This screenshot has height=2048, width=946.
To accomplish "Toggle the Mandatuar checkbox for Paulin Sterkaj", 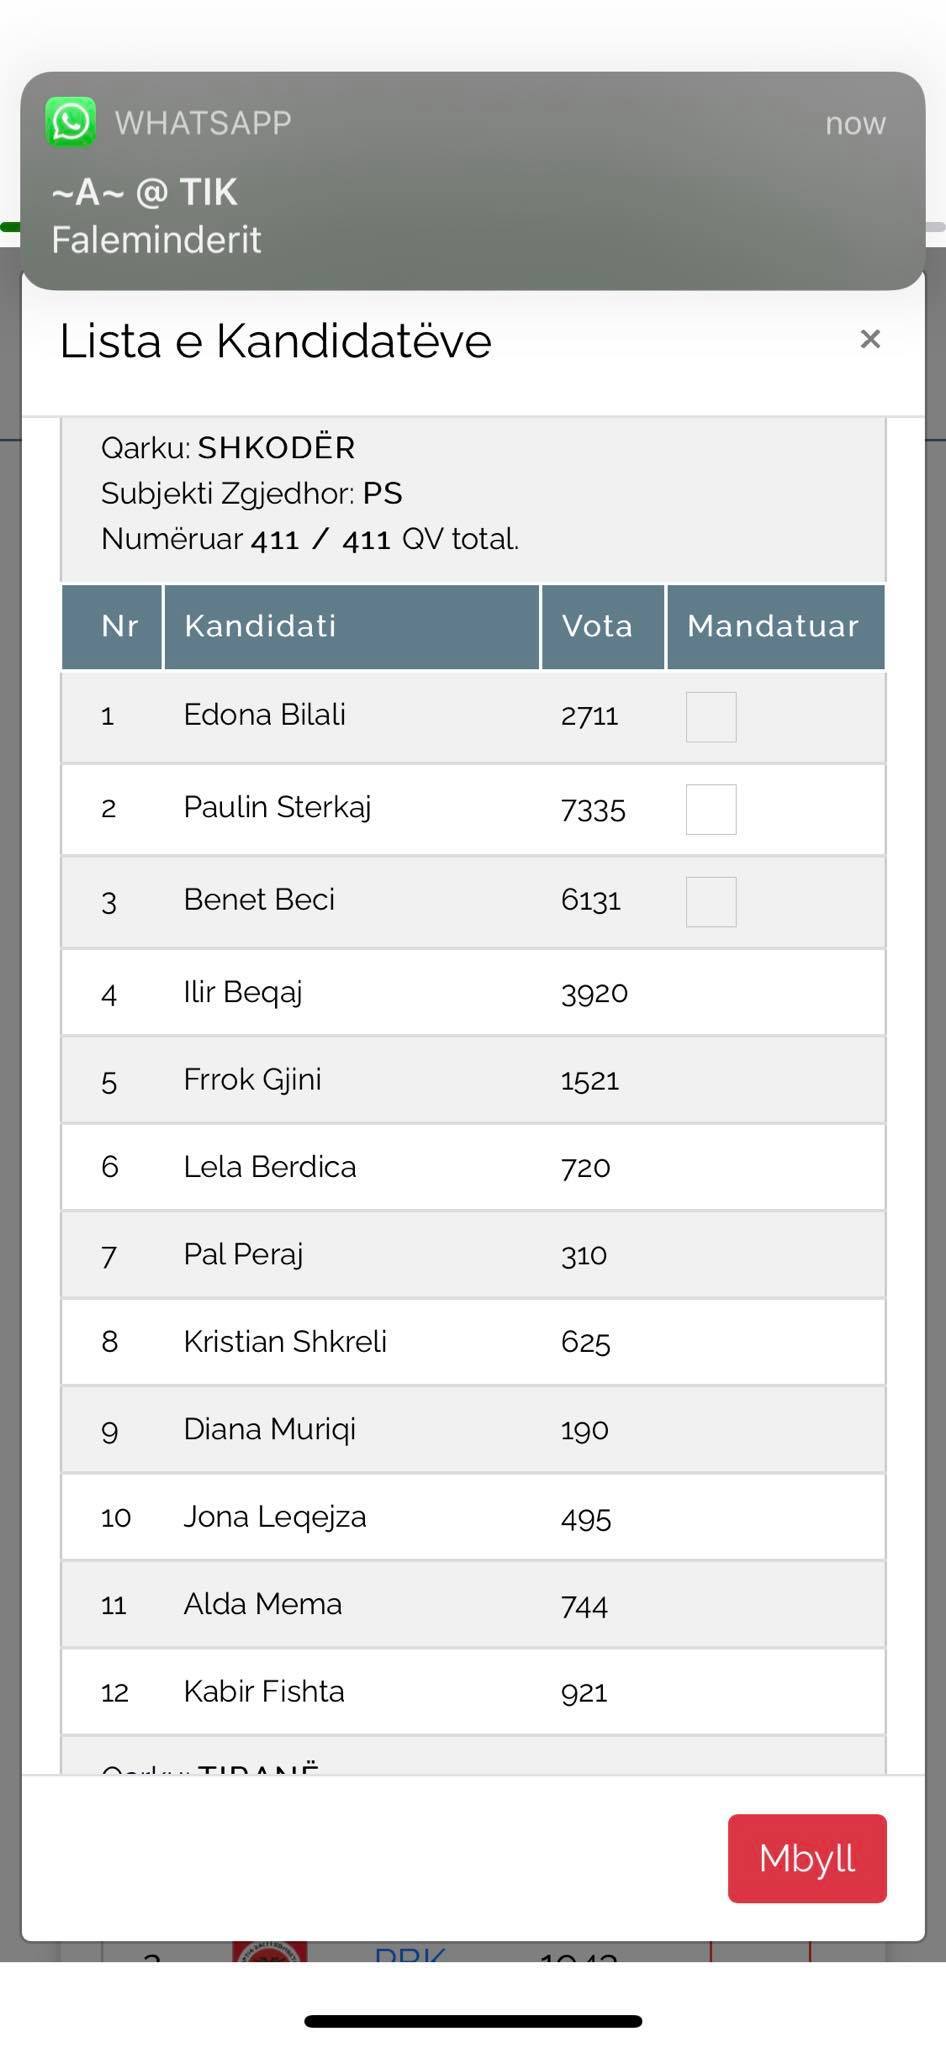I will [x=711, y=809].
